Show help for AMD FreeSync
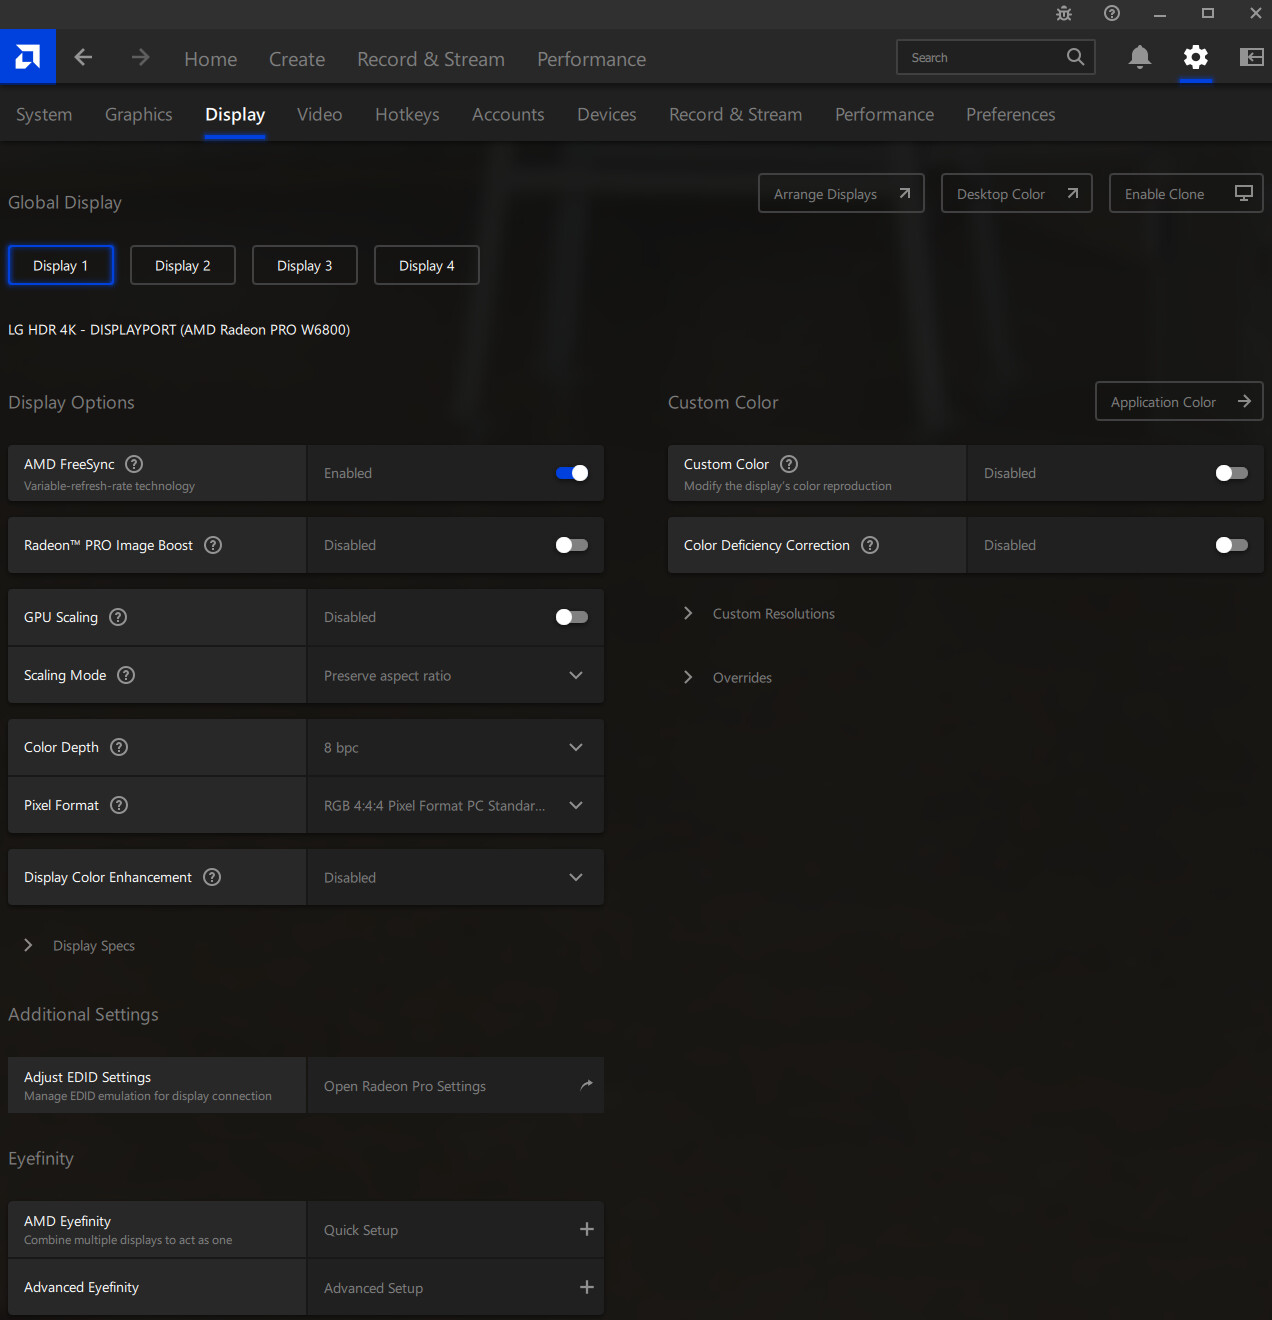The image size is (1272, 1320). 134,464
